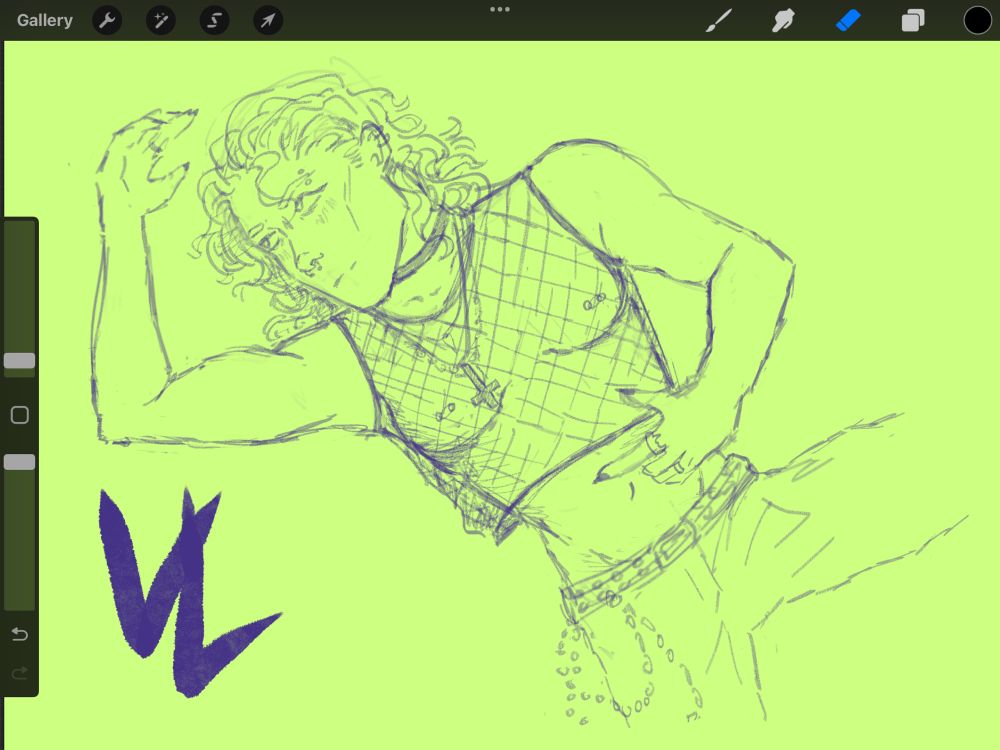
Task: Open the Actions wrench menu
Action: 107,20
